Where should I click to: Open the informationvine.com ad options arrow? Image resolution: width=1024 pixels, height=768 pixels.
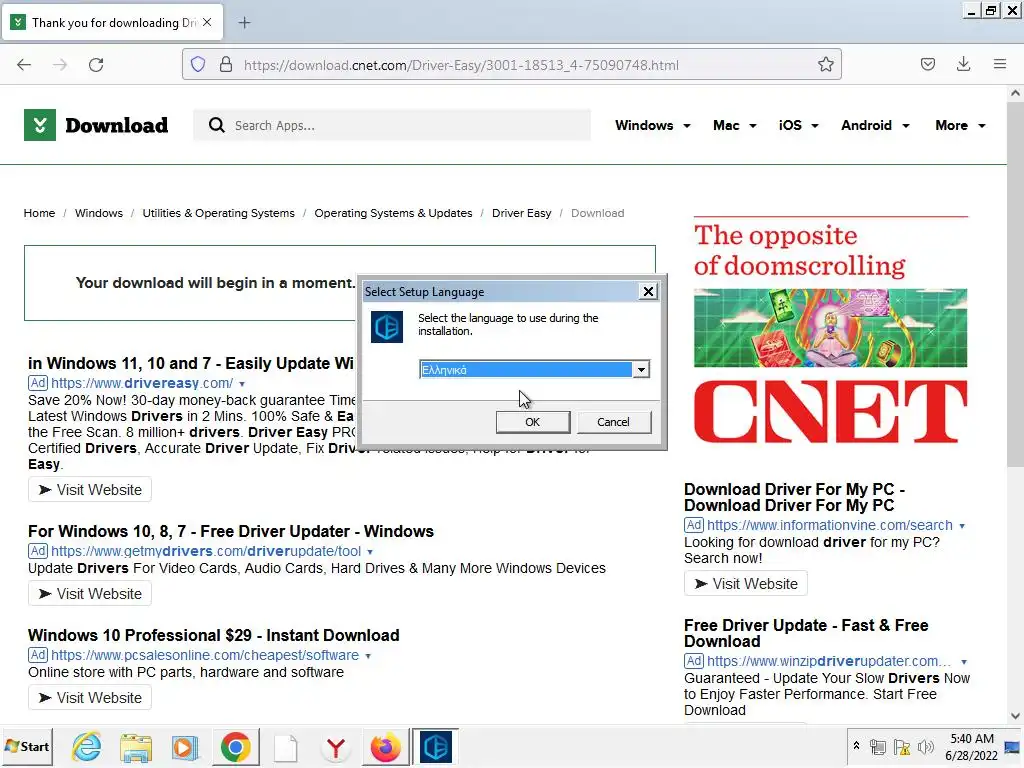962,526
